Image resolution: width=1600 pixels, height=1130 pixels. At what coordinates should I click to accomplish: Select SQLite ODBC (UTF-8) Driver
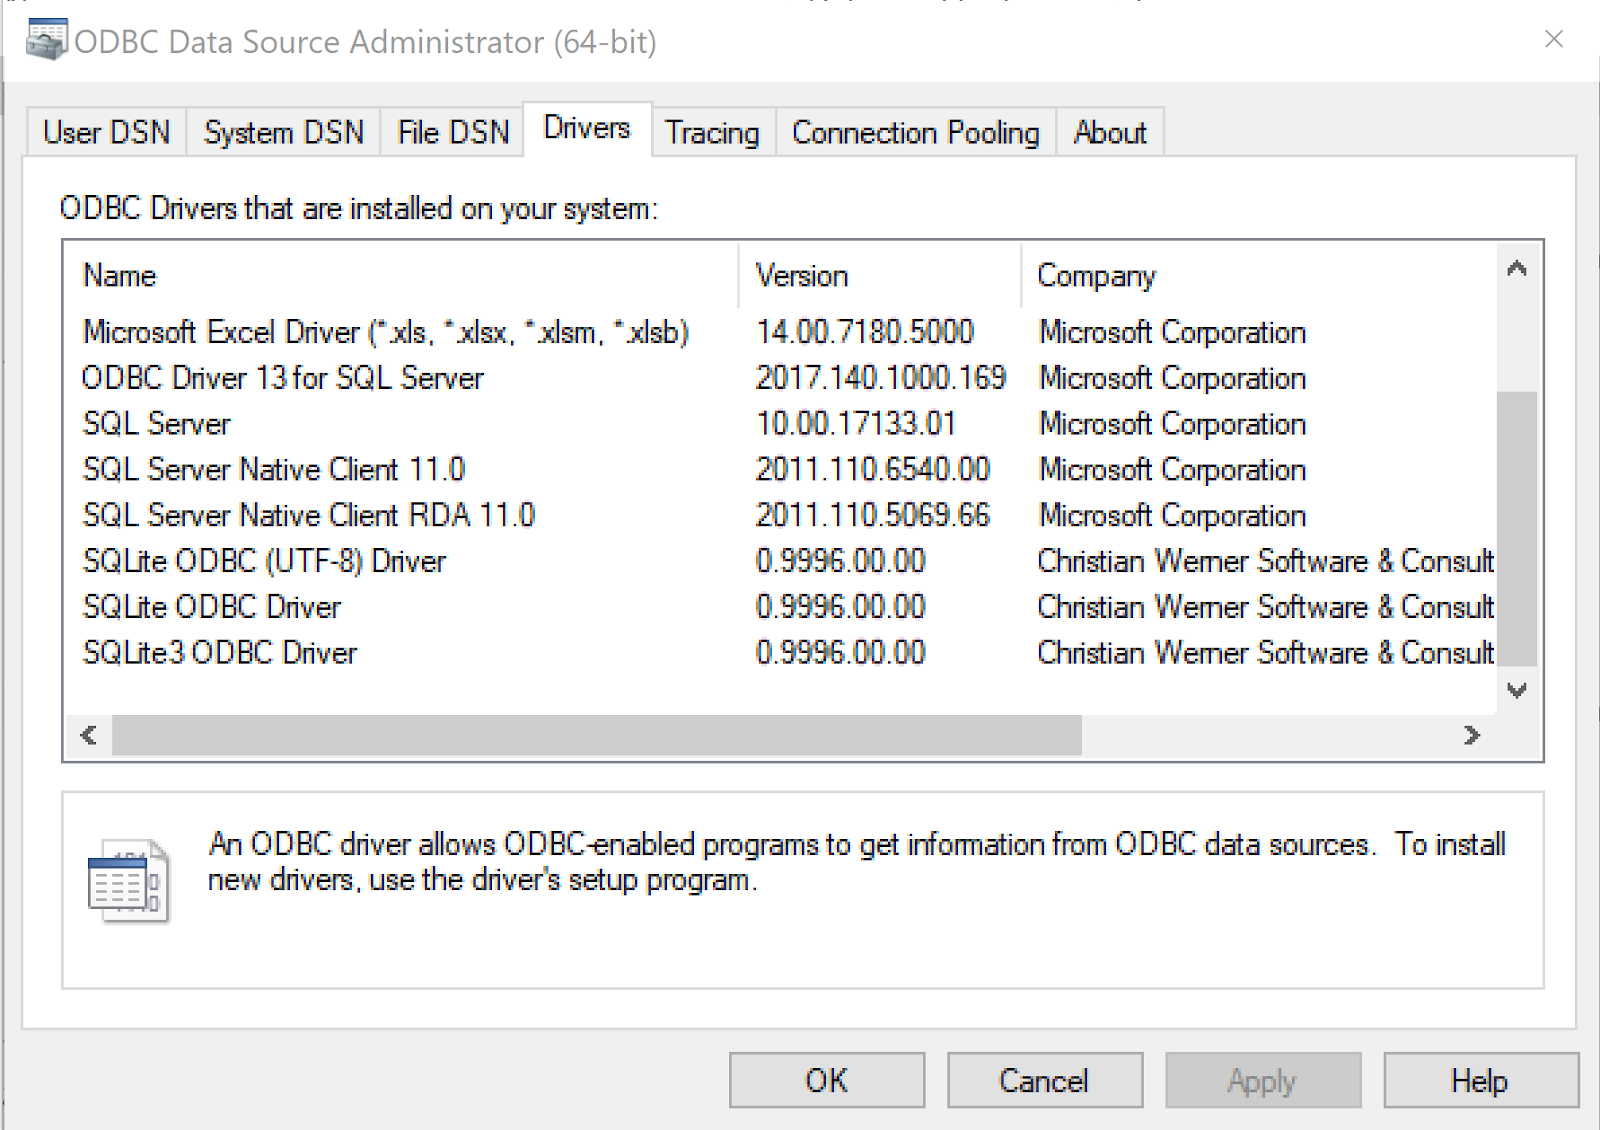[780, 561]
